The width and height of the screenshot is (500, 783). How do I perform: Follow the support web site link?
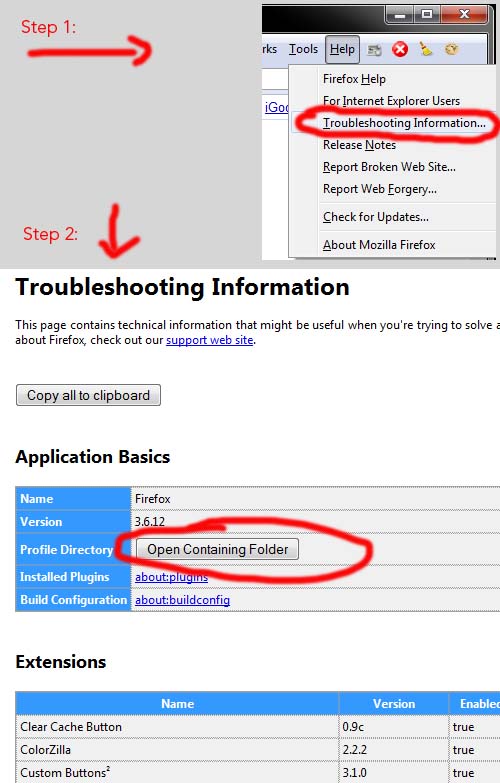point(210,340)
